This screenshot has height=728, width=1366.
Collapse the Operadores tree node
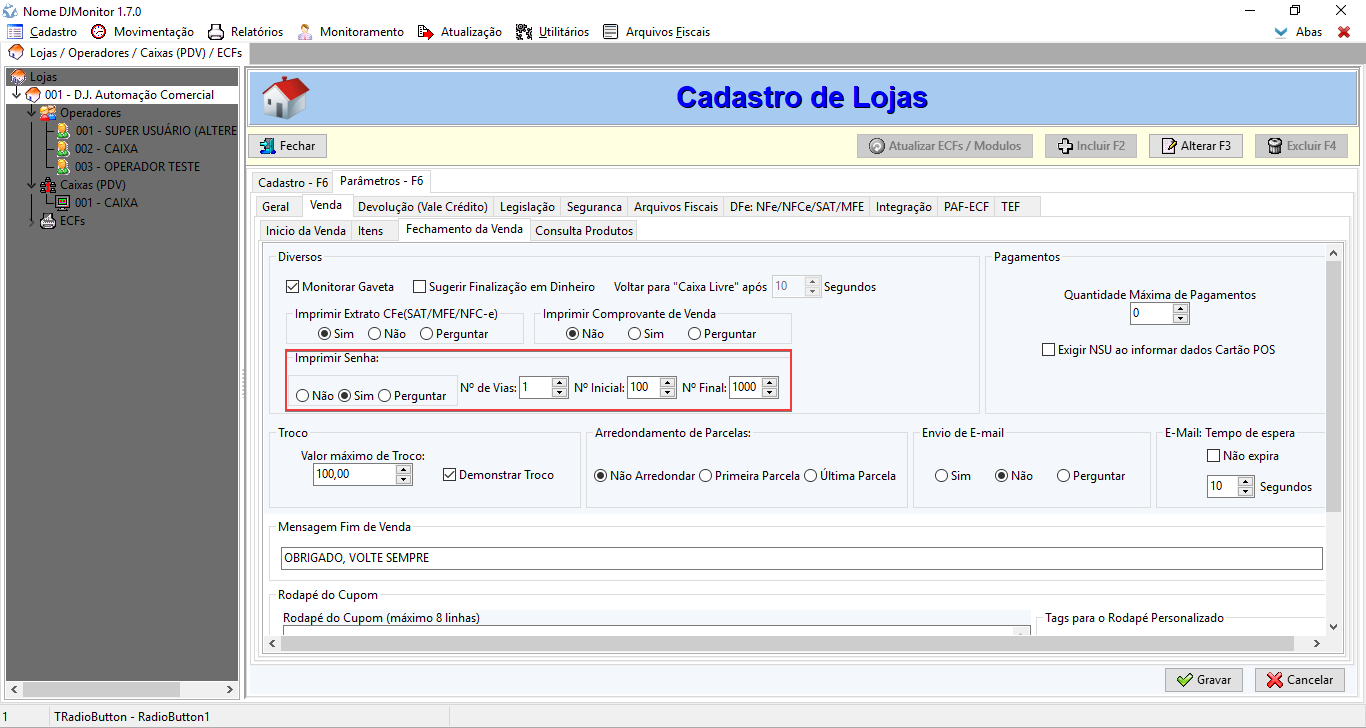point(32,113)
